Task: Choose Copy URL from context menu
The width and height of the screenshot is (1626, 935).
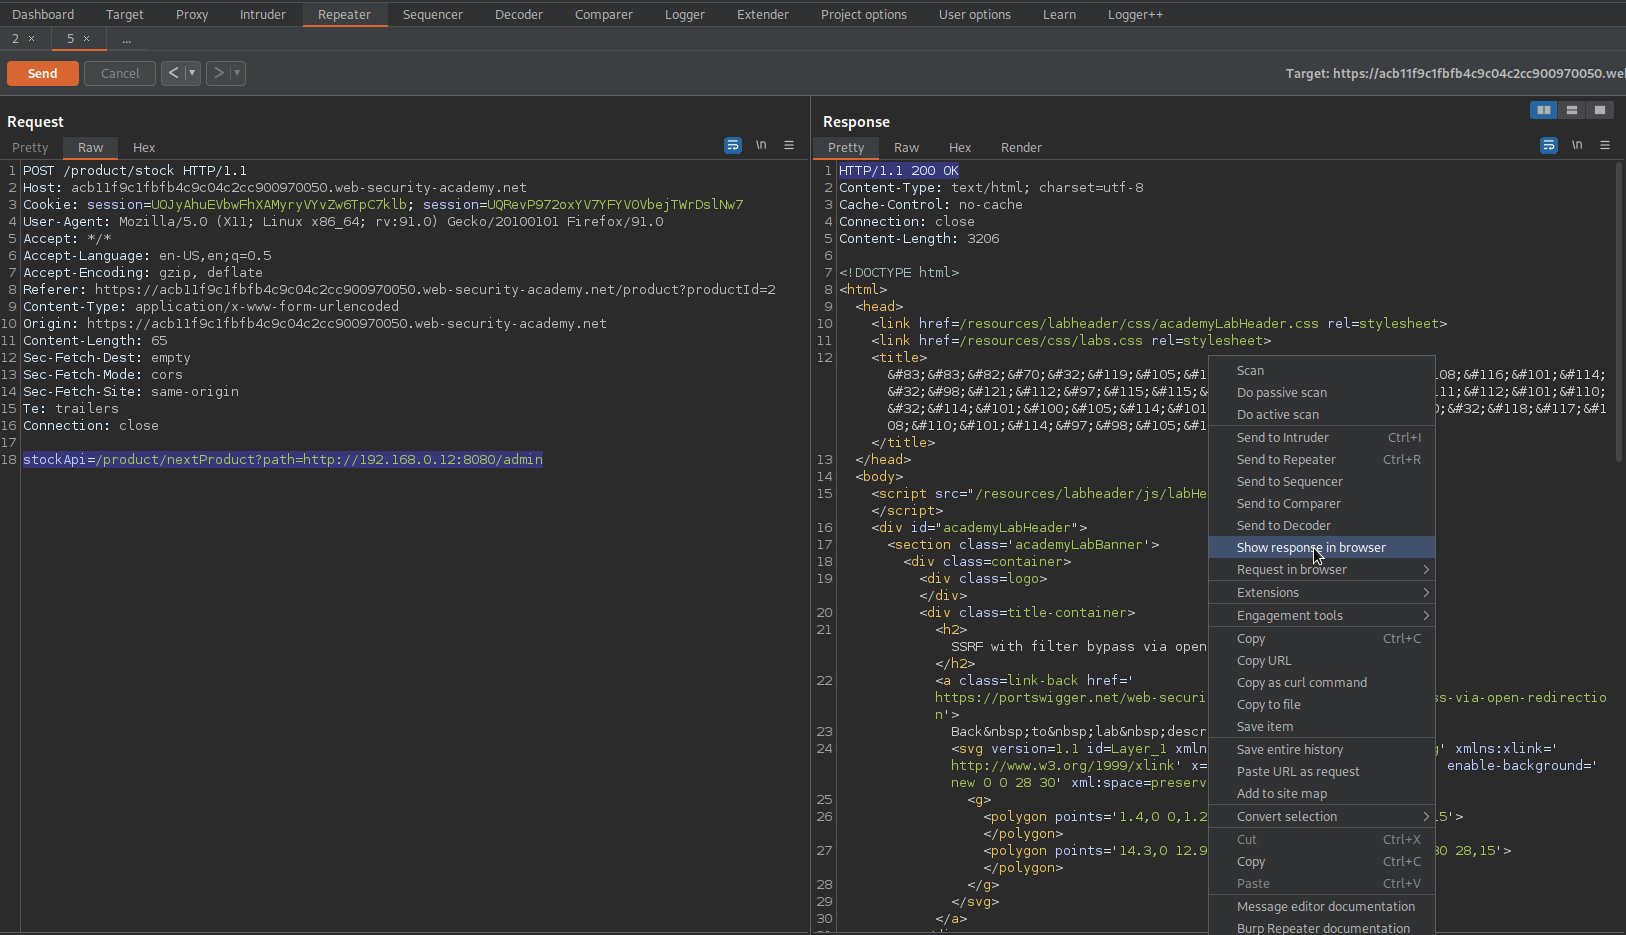Action: pyautogui.click(x=1322, y=660)
